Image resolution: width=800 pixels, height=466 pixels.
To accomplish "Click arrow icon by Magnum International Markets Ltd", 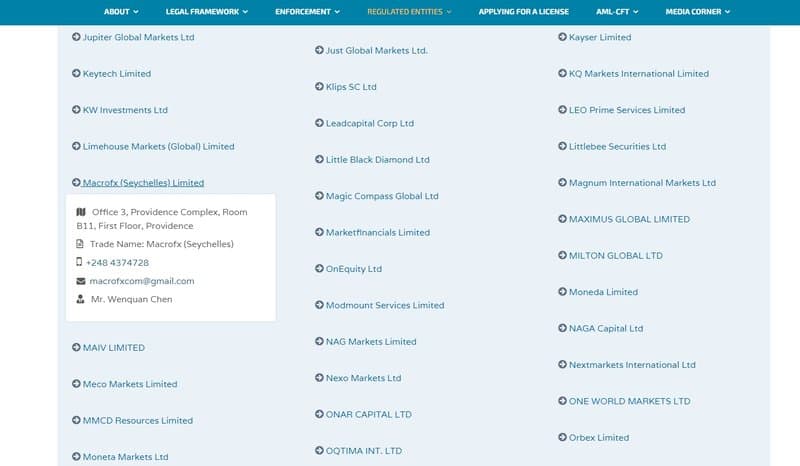I will [x=562, y=182].
